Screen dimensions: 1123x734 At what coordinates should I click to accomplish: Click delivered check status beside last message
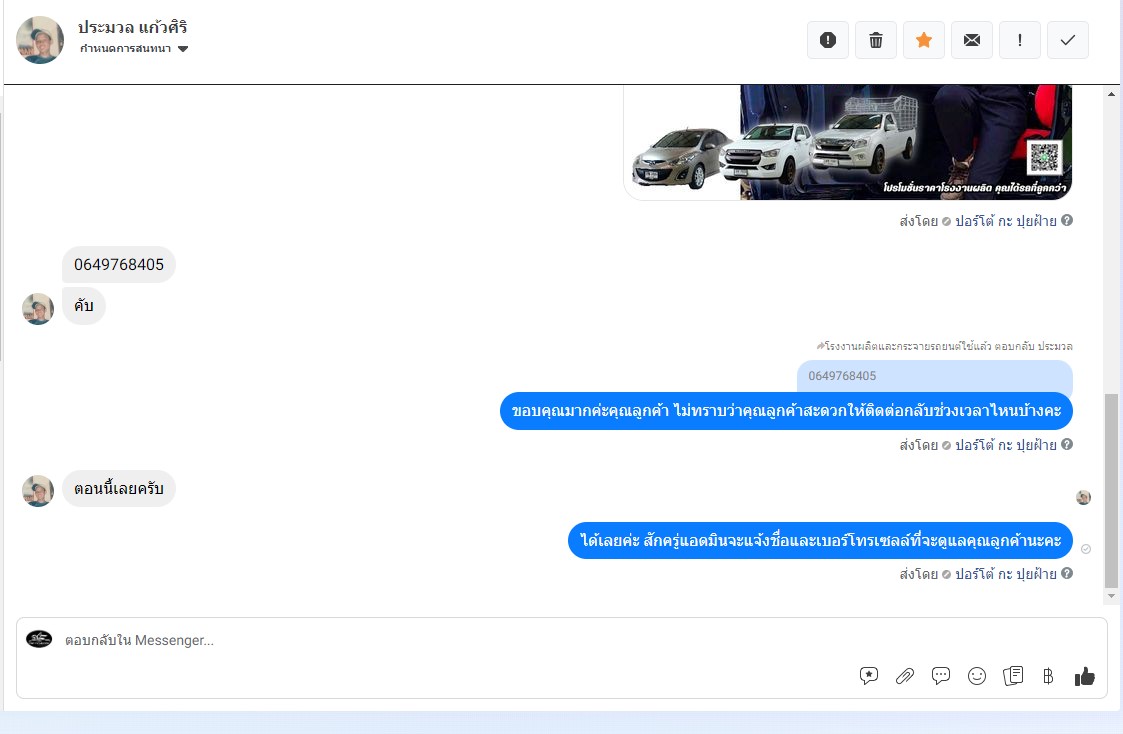1086,549
